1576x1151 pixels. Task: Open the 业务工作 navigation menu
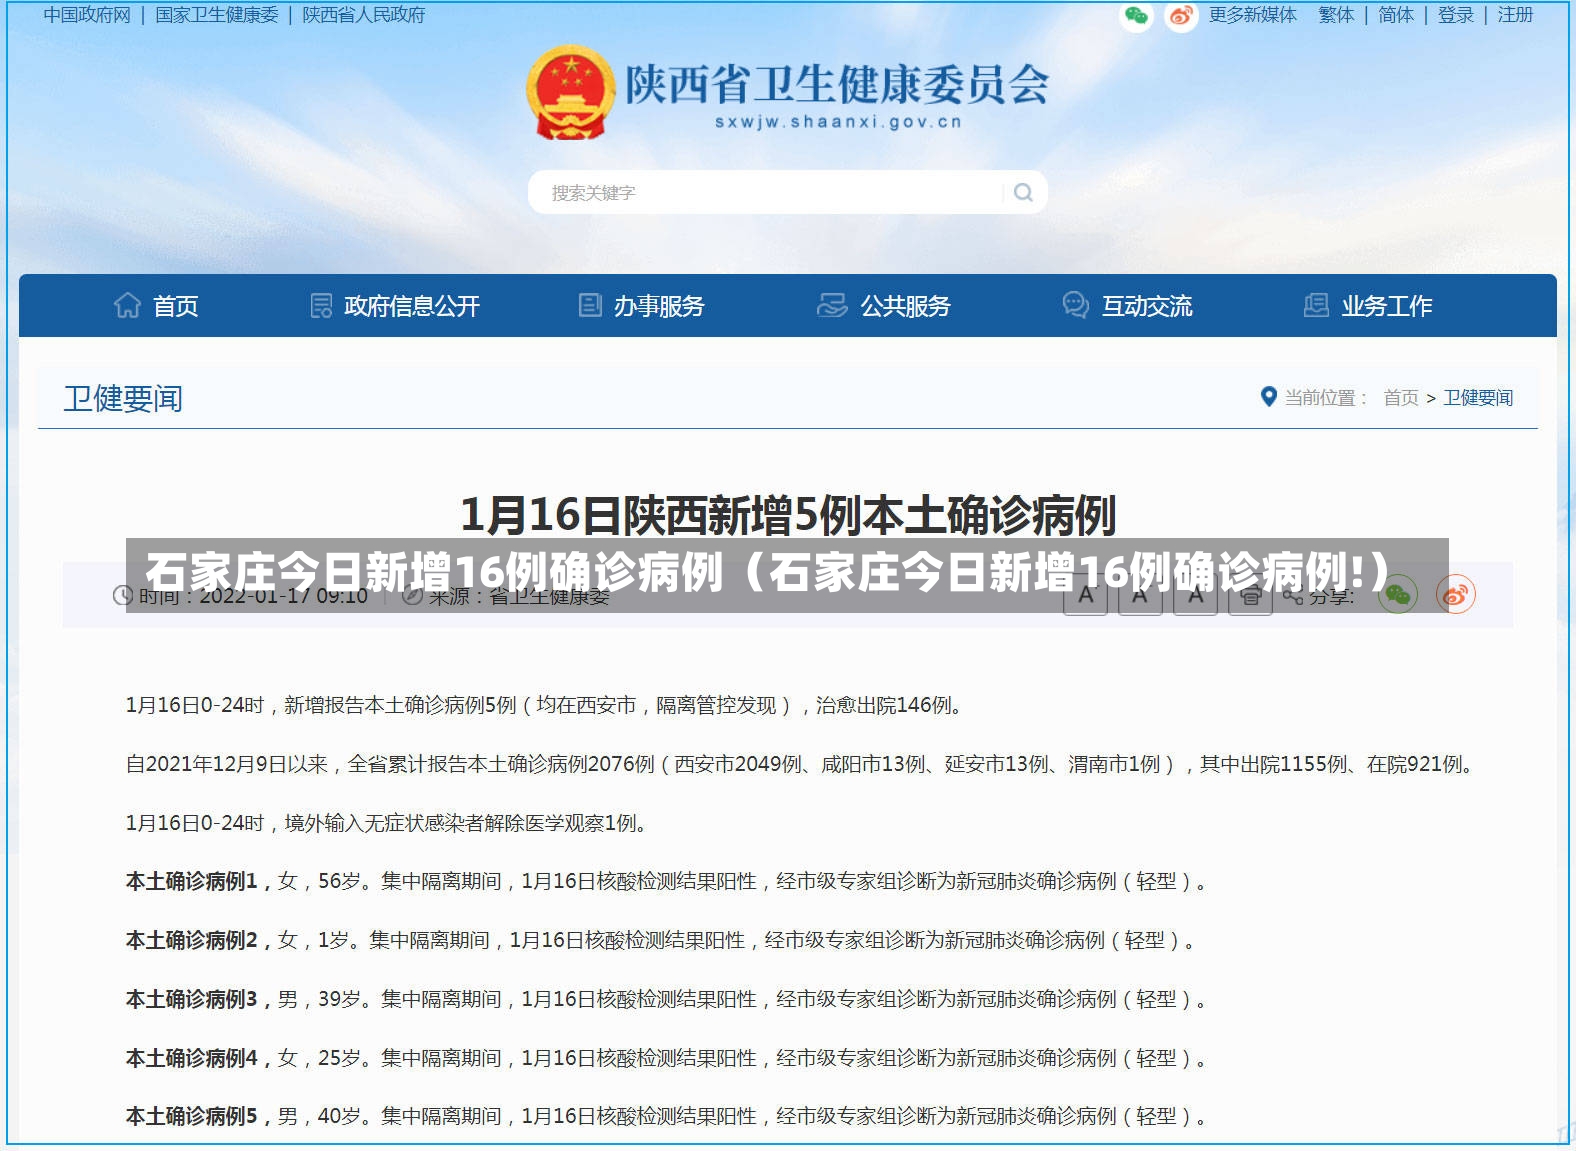click(1368, 305)
